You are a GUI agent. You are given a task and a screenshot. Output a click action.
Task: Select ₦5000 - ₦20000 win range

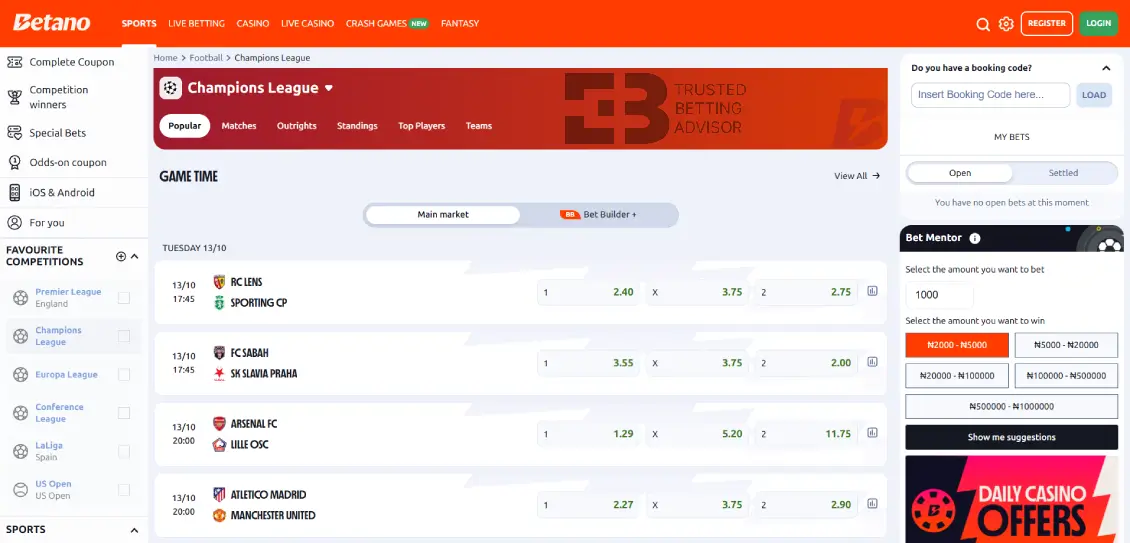pyautogui.click(x=1066, y=345)
